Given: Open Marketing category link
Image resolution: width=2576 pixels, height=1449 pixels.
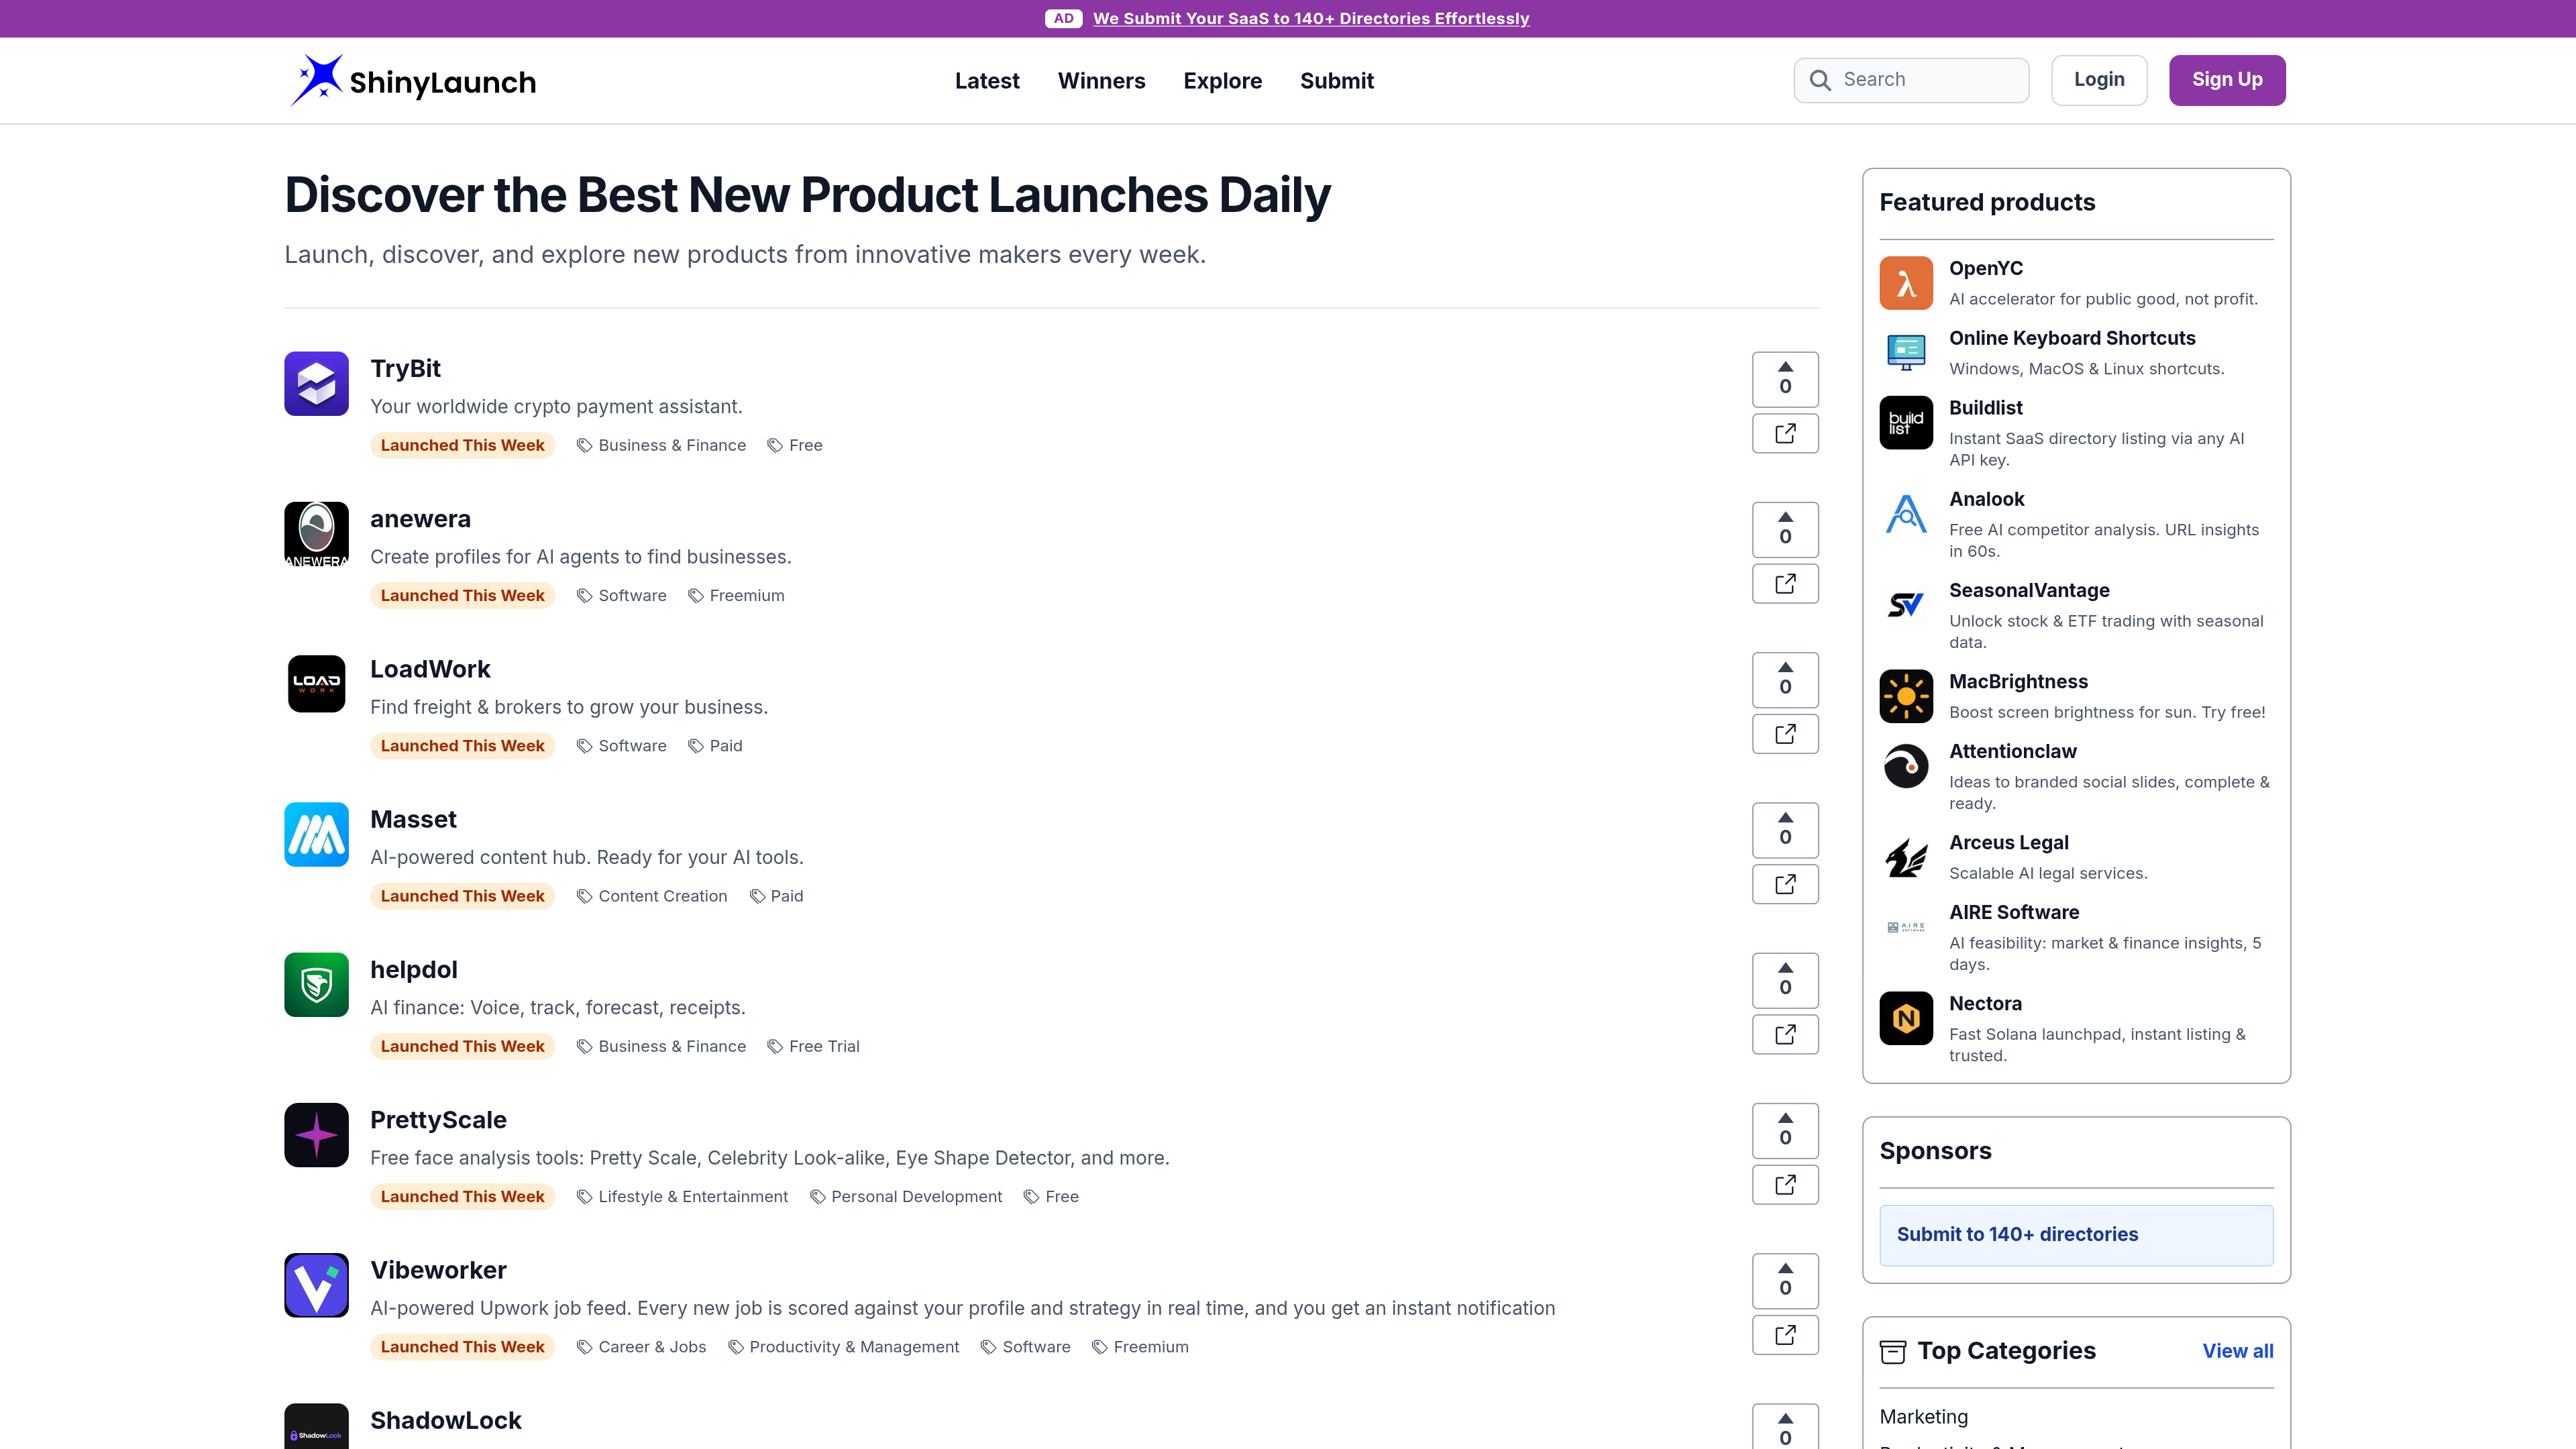Looking at the screenshot, I should 1923,1417.
